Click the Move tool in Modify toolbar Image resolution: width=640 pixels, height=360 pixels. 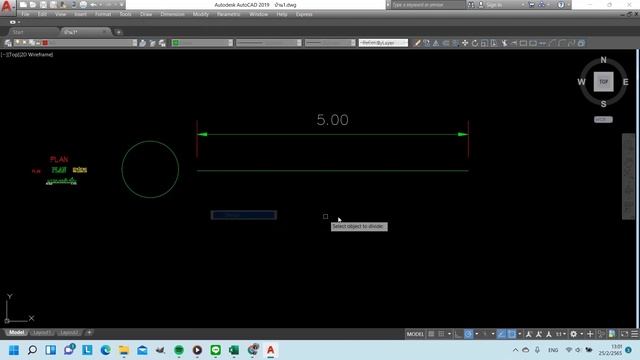(465, 43)
